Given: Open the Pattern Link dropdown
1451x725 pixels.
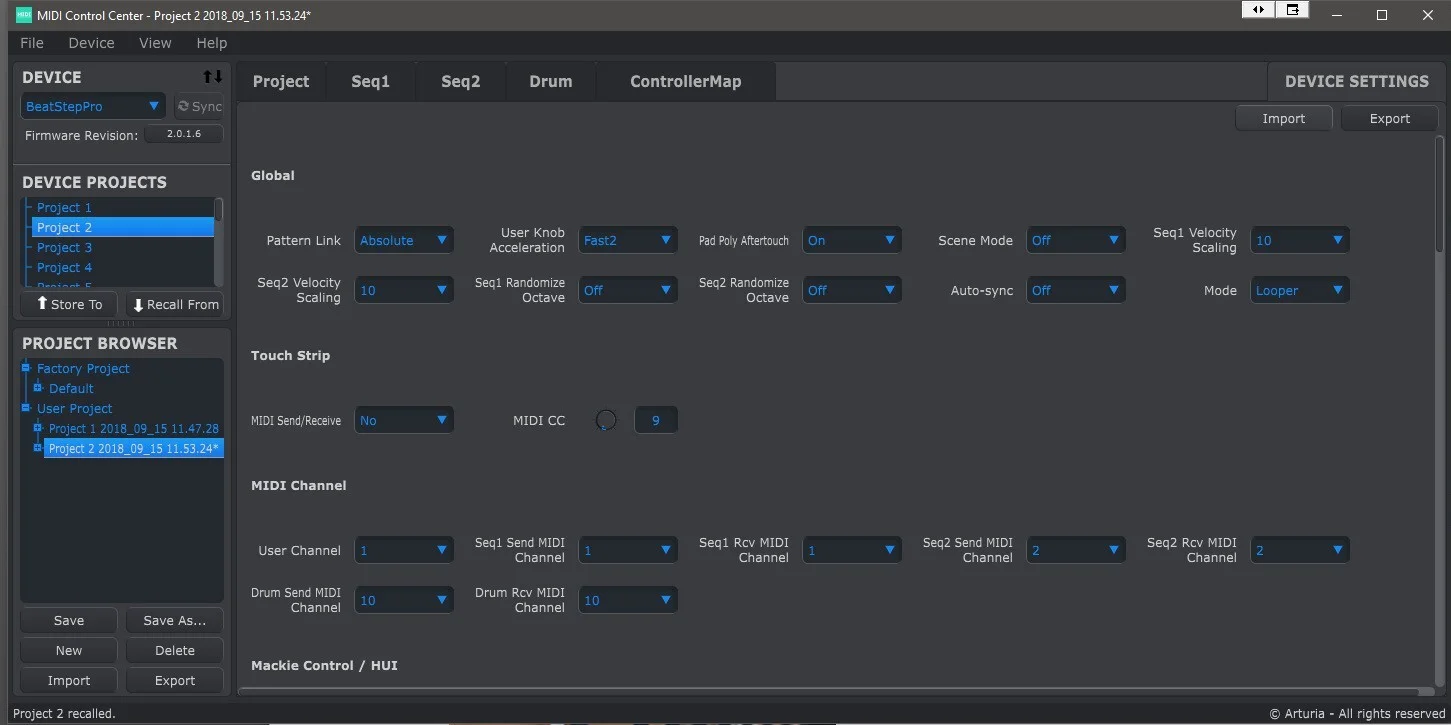Looking at the screenshot, I should click(x=404, y=240).
